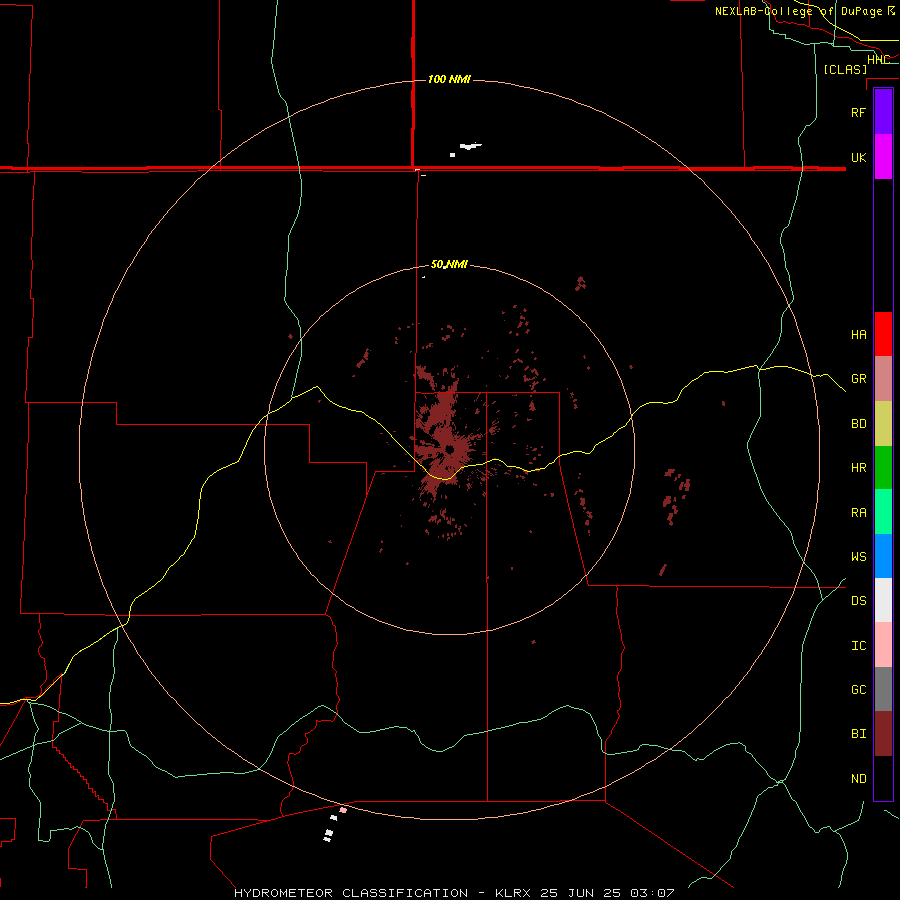Click the HHC product code text
The height and width of the screenshot is (900, 900).
(x=878, y=60)
